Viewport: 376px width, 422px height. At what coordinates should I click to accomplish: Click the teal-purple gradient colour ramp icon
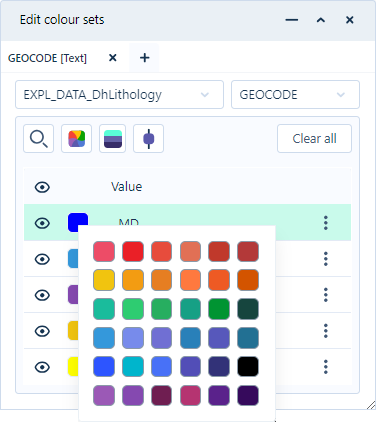point(113,139)
